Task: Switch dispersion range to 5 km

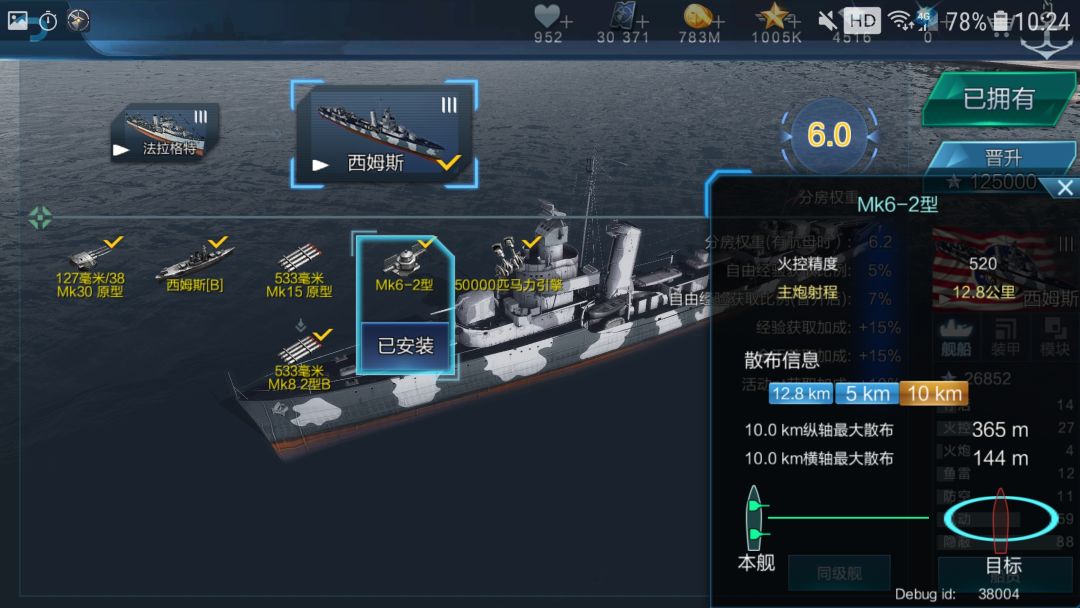Action: [x=866, y=394]
